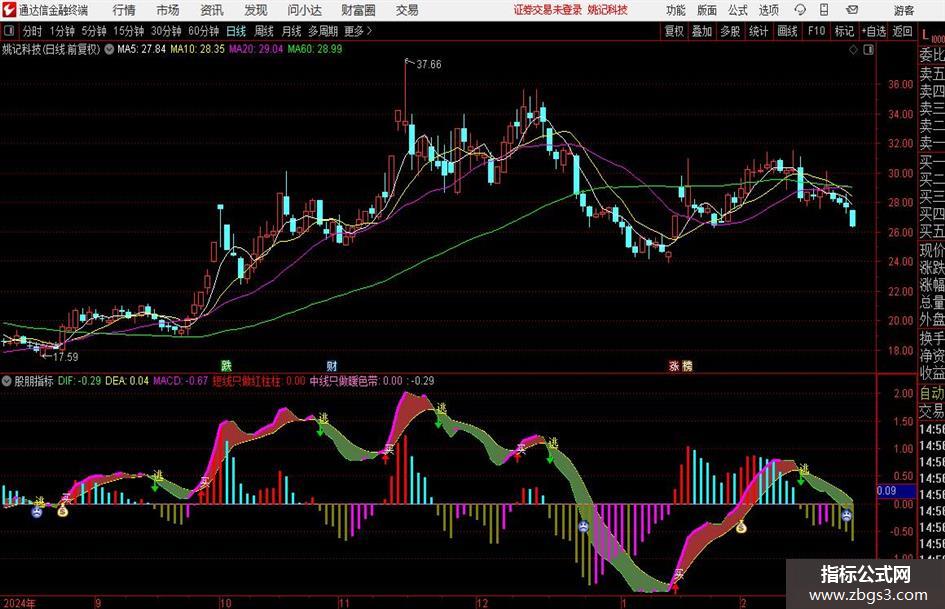The image size is (945, 609).
Task: Open the 资讯 menu
Action: pos(212,10)
